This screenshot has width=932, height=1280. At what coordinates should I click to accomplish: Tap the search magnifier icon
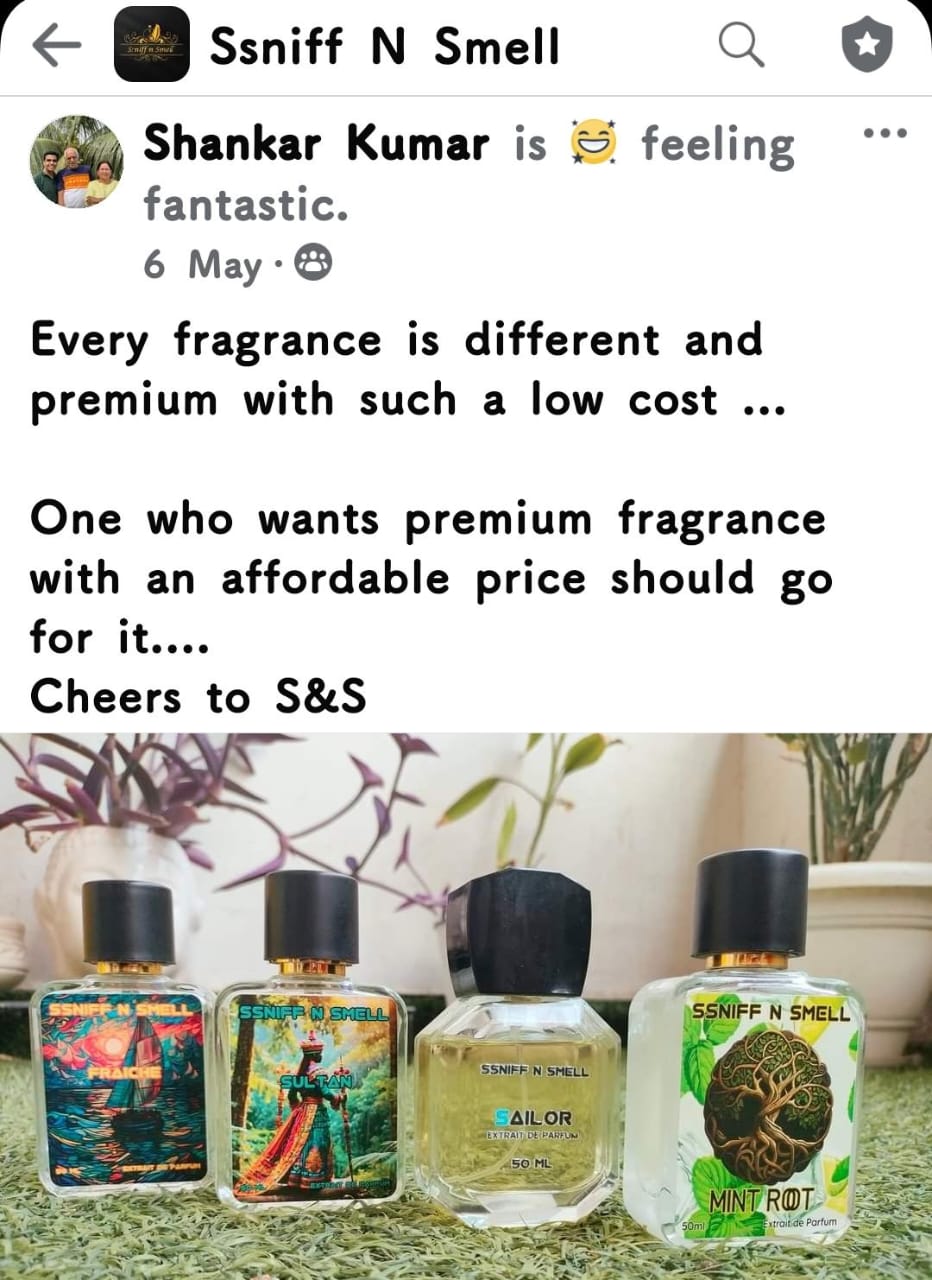click(x=741, y=45)
